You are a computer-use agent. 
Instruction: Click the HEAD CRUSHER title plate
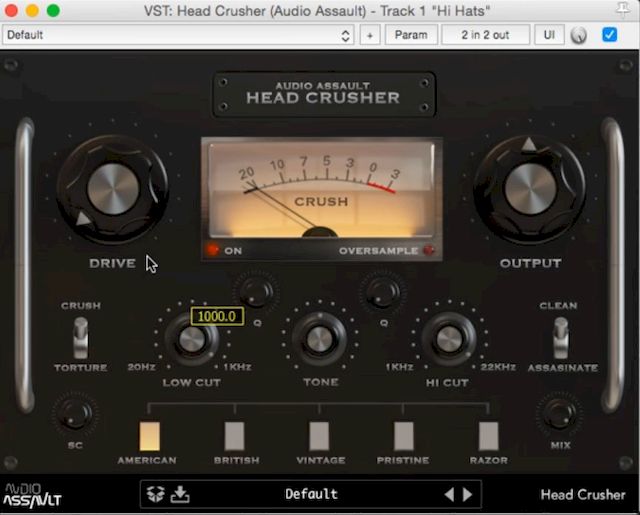click(x=324, y=95)
